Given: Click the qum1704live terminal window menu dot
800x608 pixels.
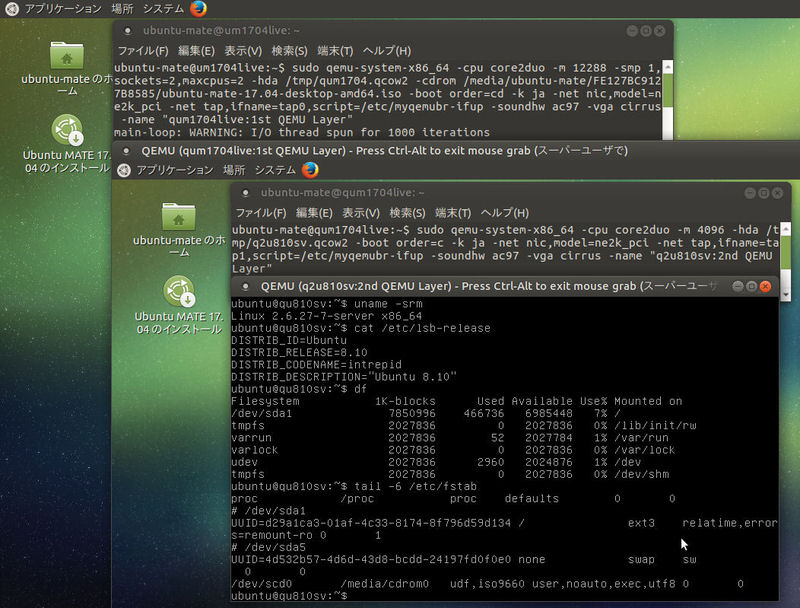Looking at the screenshot, I should 245,193.
